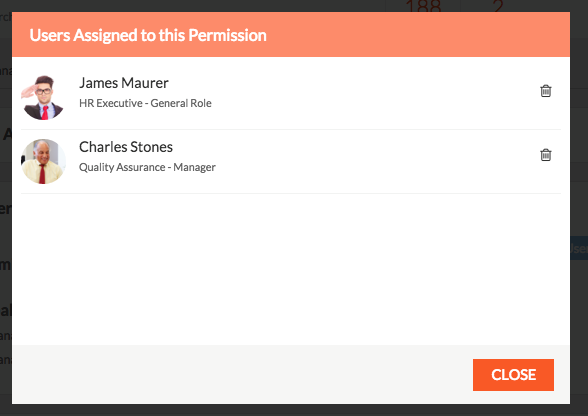The image size is (588, 416).
Task: Open James Maurer's saluting avatar photo
Action: click(x=43, y=98)
